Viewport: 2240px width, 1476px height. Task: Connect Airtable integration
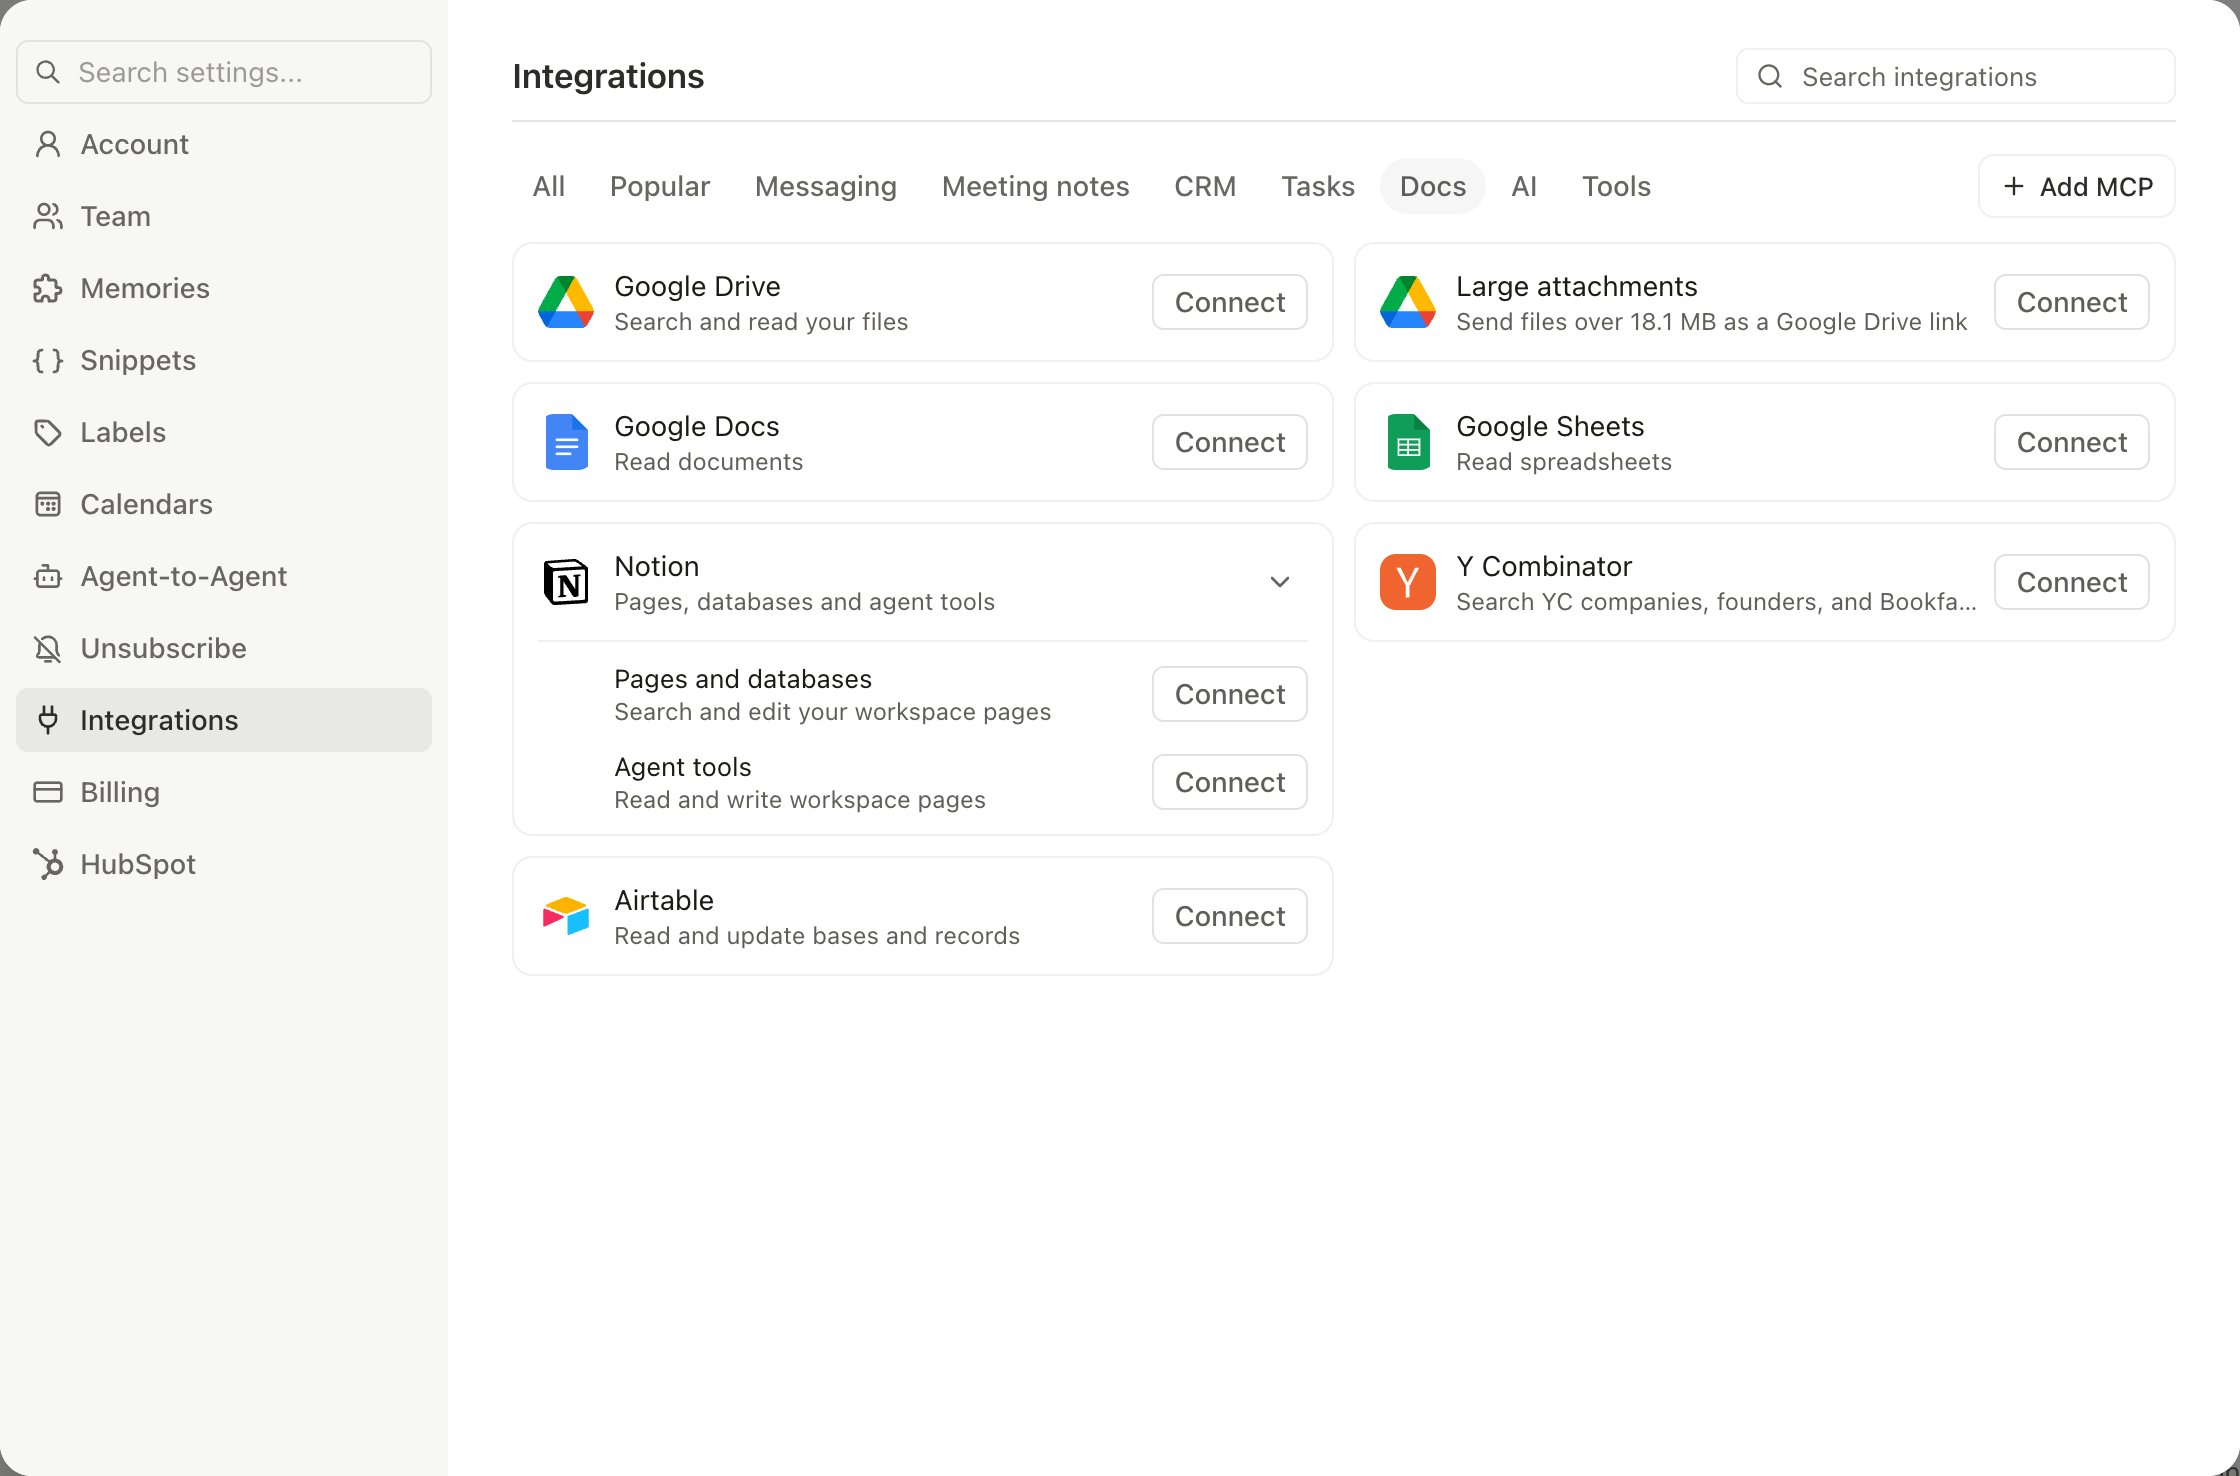[1230, 916]
